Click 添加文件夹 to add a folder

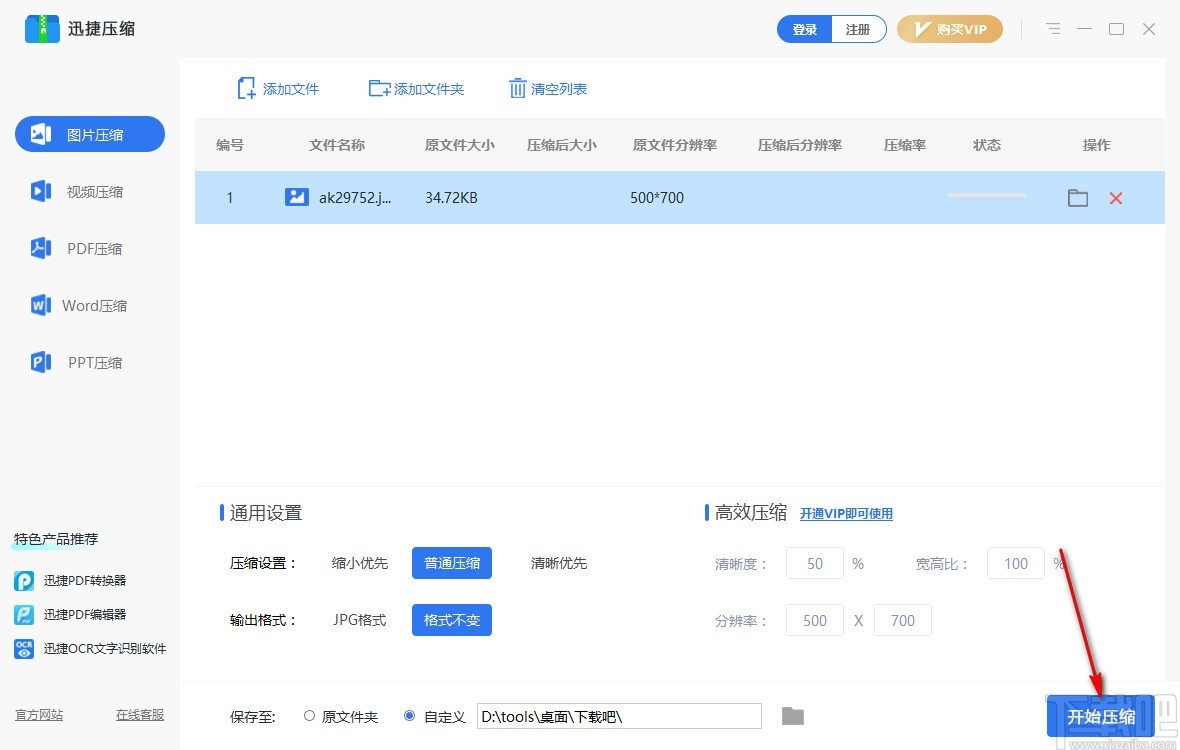[x=416, y=88]
